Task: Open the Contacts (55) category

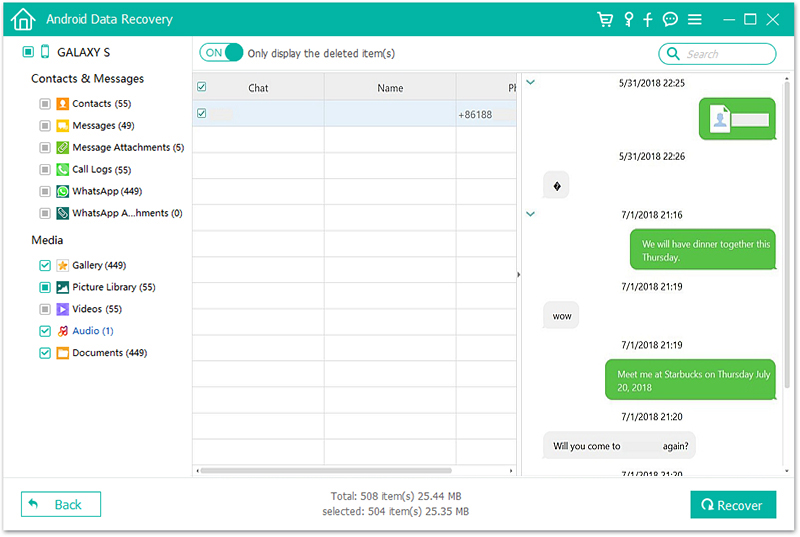Action: point(102,104)
